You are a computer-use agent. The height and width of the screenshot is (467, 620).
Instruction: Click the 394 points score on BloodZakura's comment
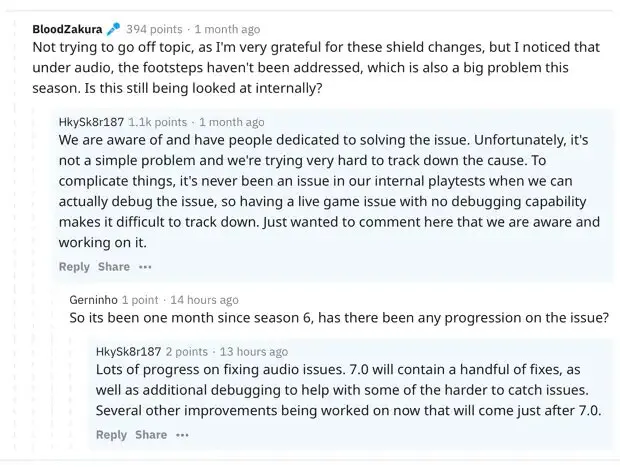tap(155, 29)
